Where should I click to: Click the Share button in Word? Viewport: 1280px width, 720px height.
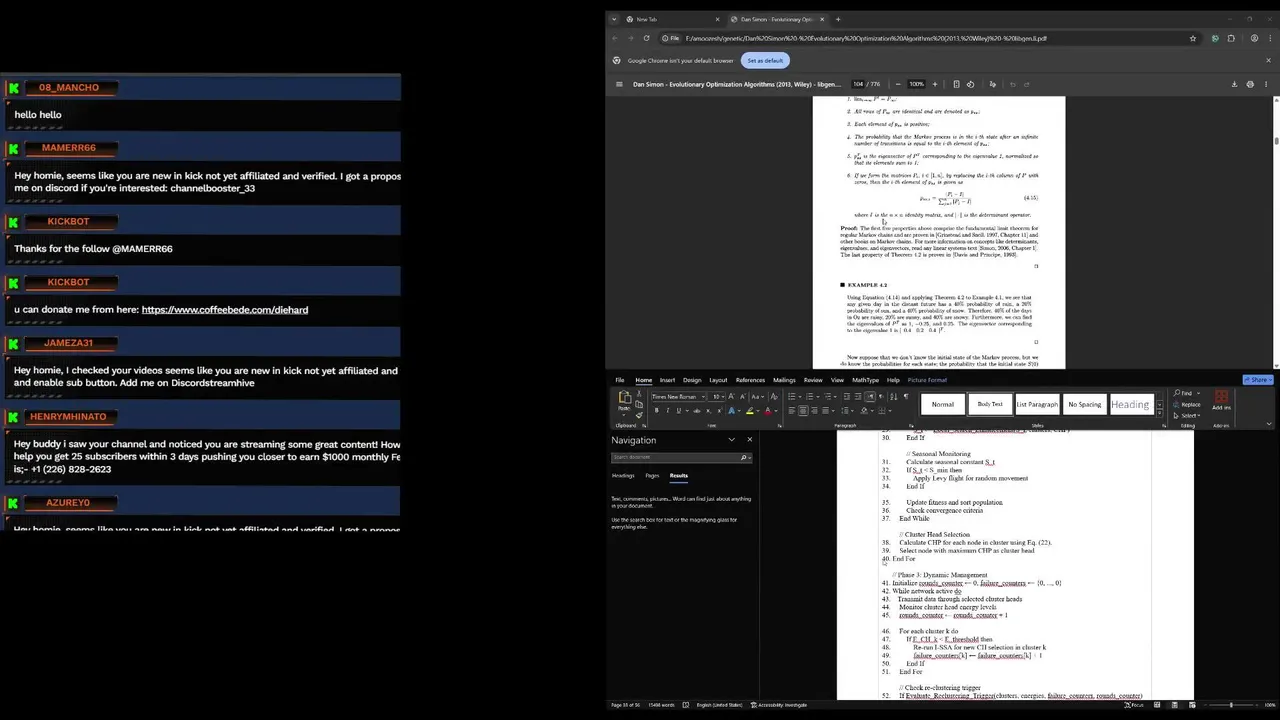1257,380
